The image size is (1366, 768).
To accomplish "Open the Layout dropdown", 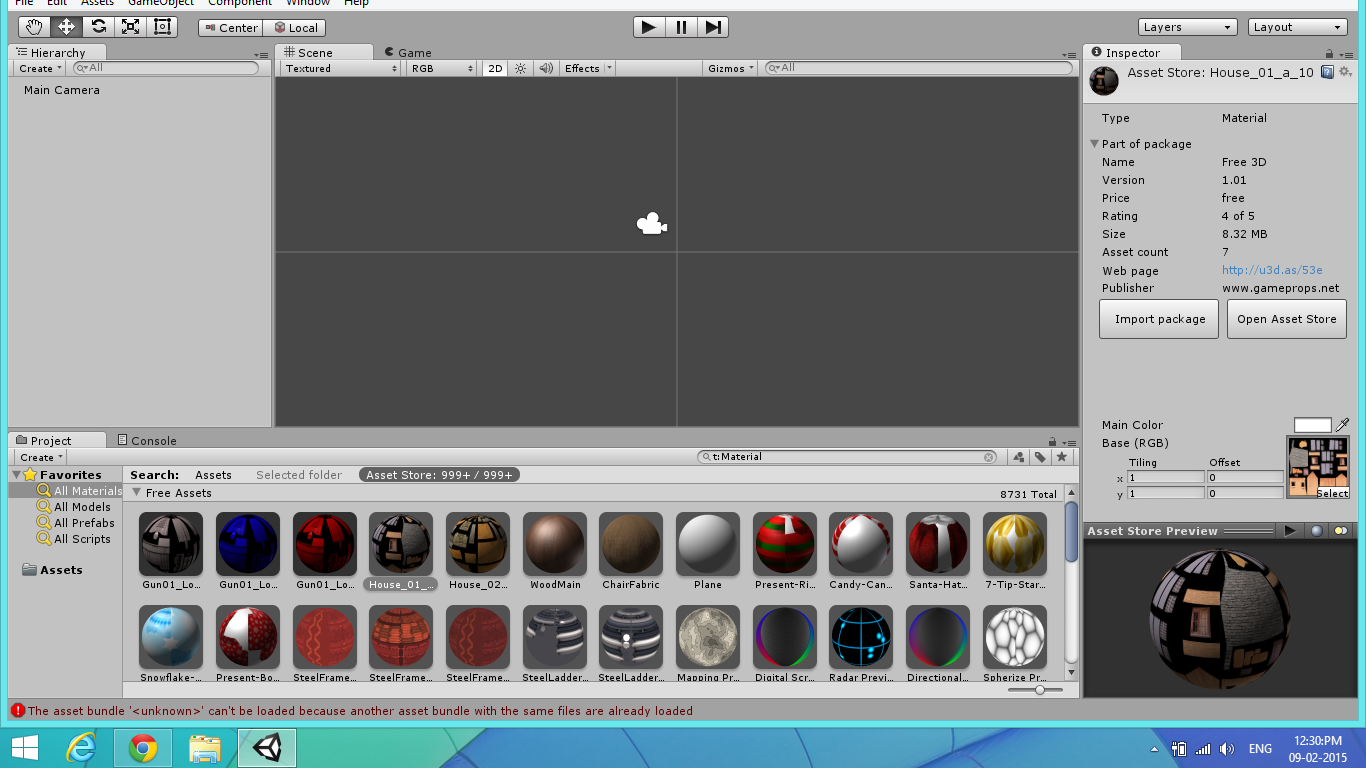I will [x=1299, y=27].
